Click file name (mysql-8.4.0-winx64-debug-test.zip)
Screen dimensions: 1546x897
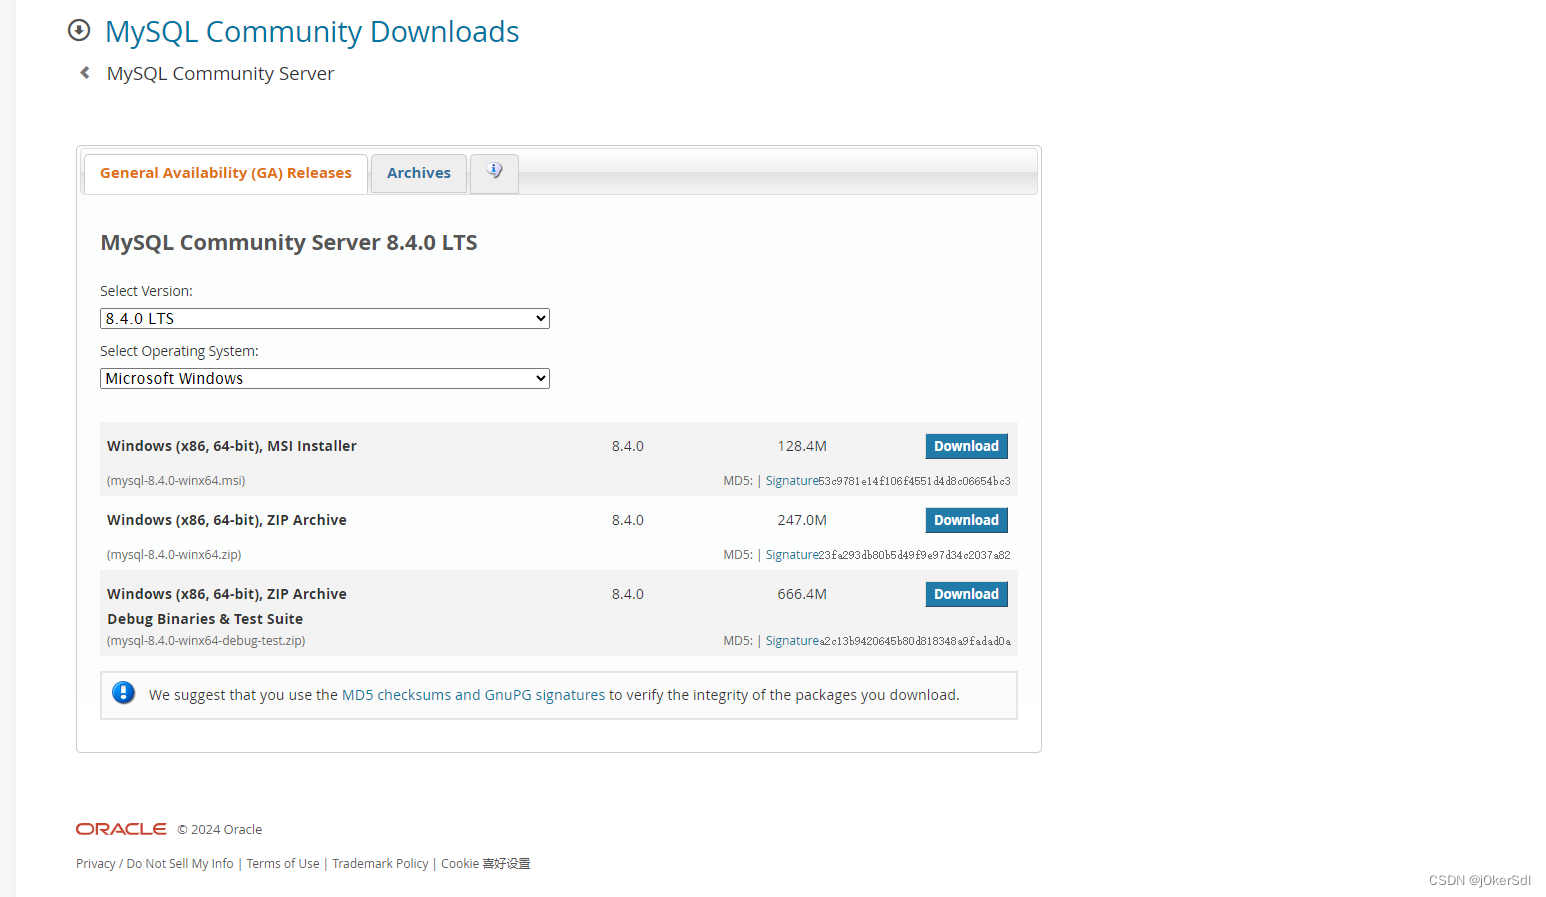[x=206, y=641]
